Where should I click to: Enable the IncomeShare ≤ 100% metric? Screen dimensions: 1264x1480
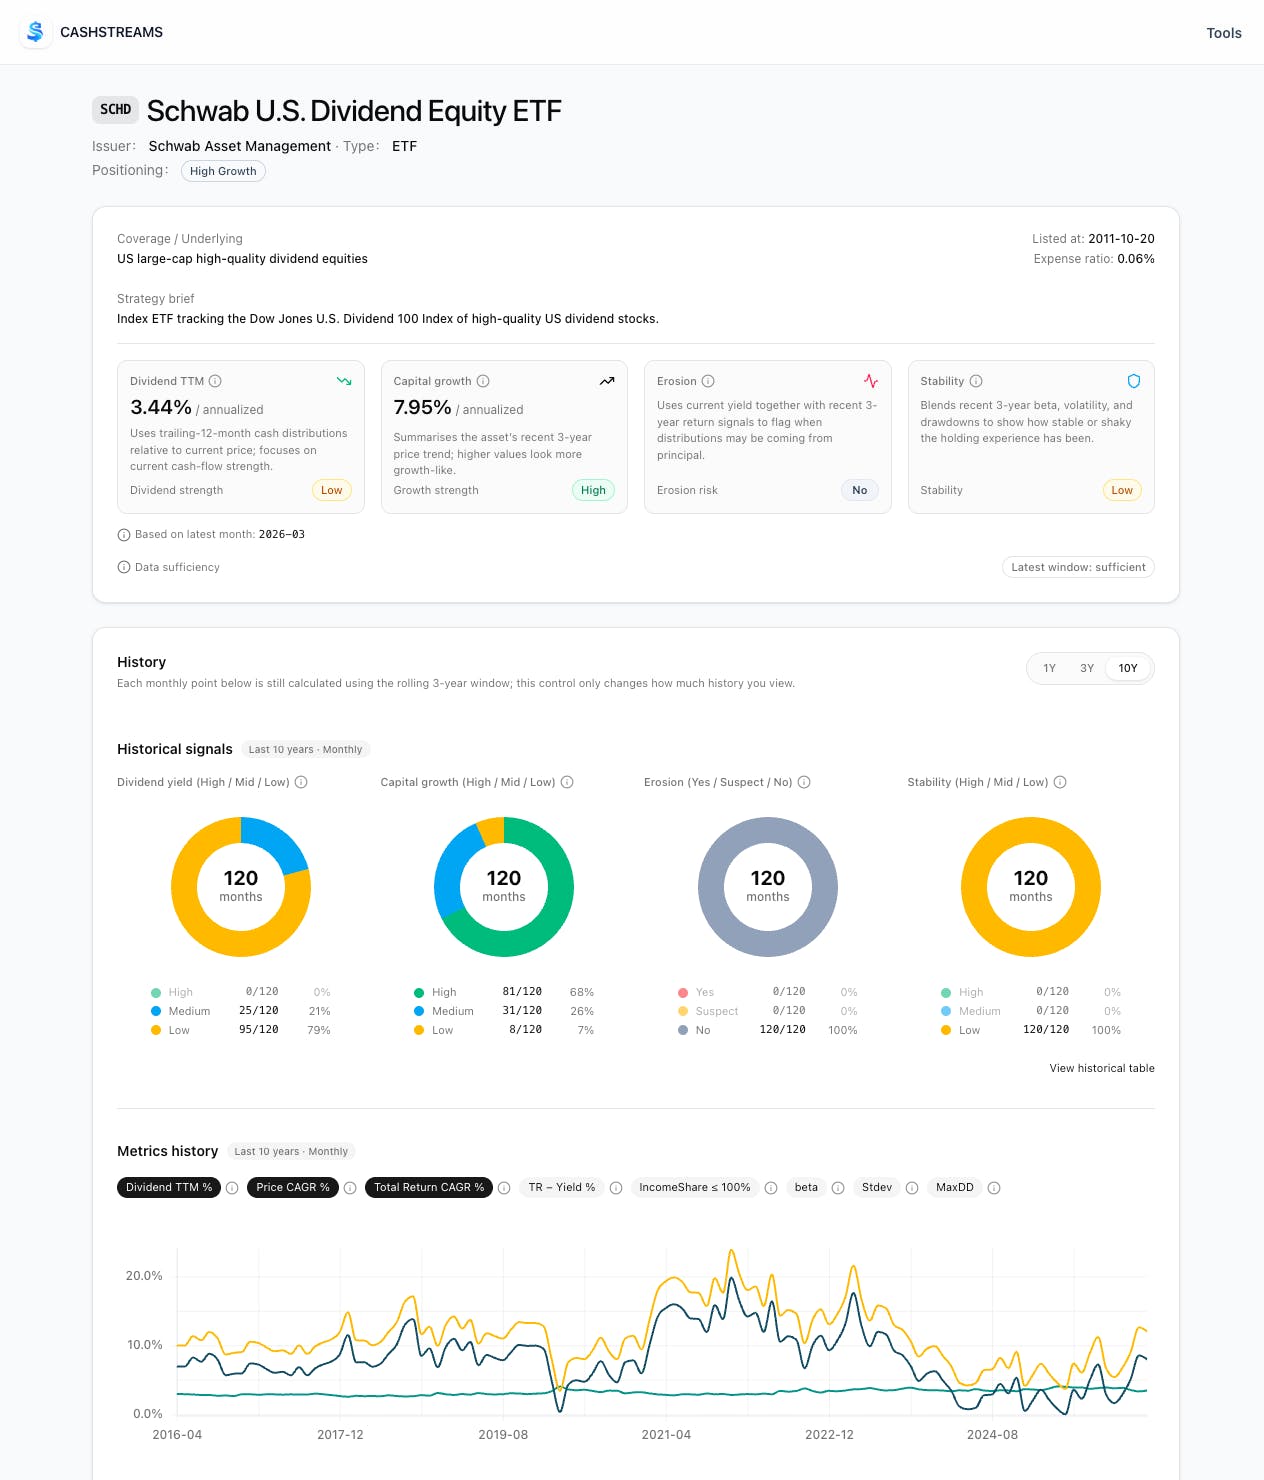(x=695, y=1187)
